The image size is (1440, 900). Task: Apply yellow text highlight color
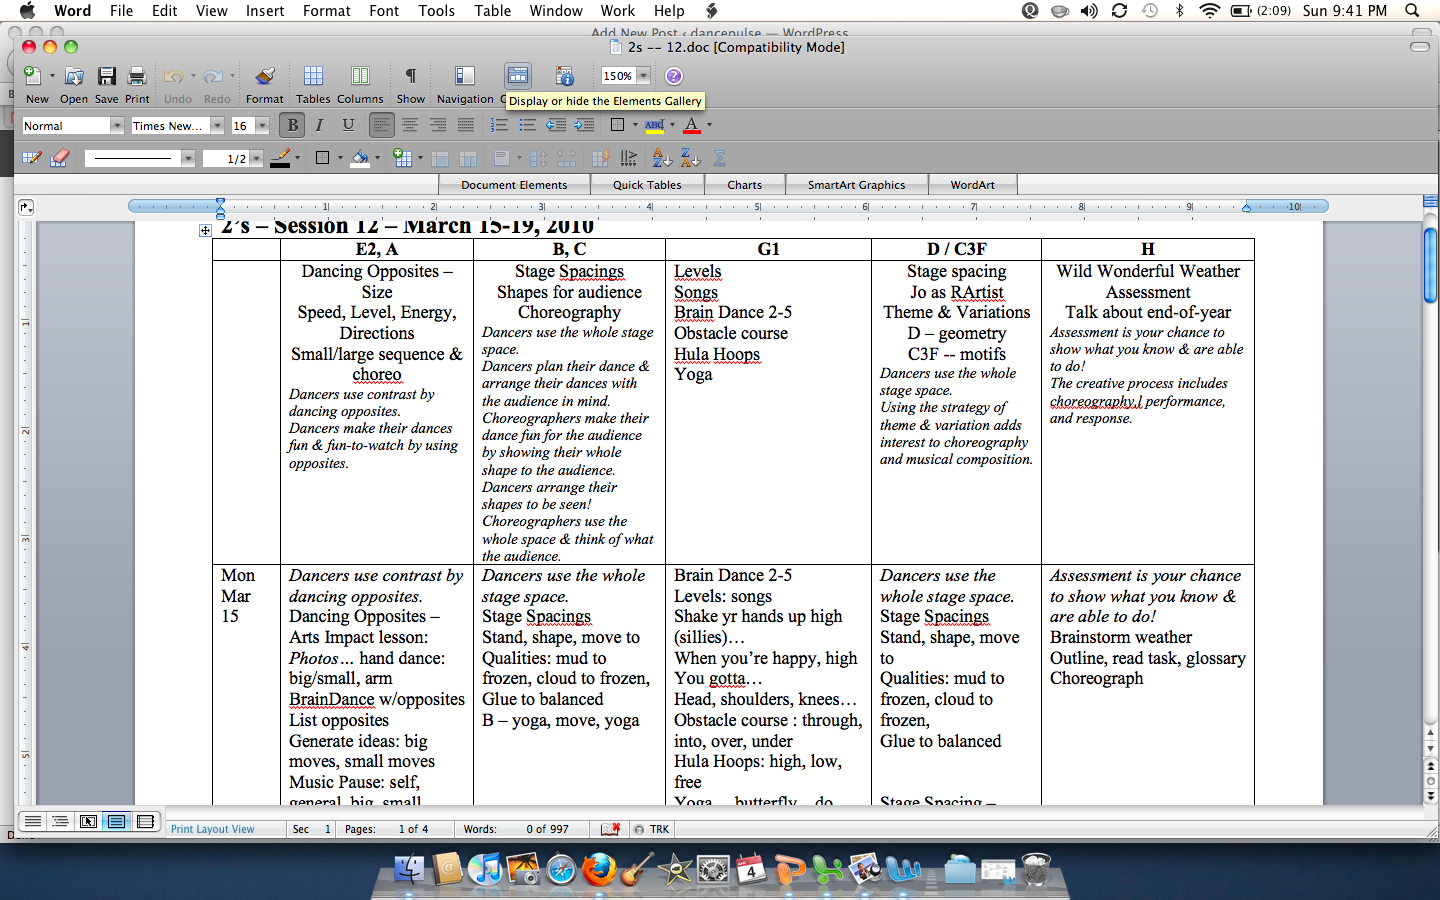655,125
